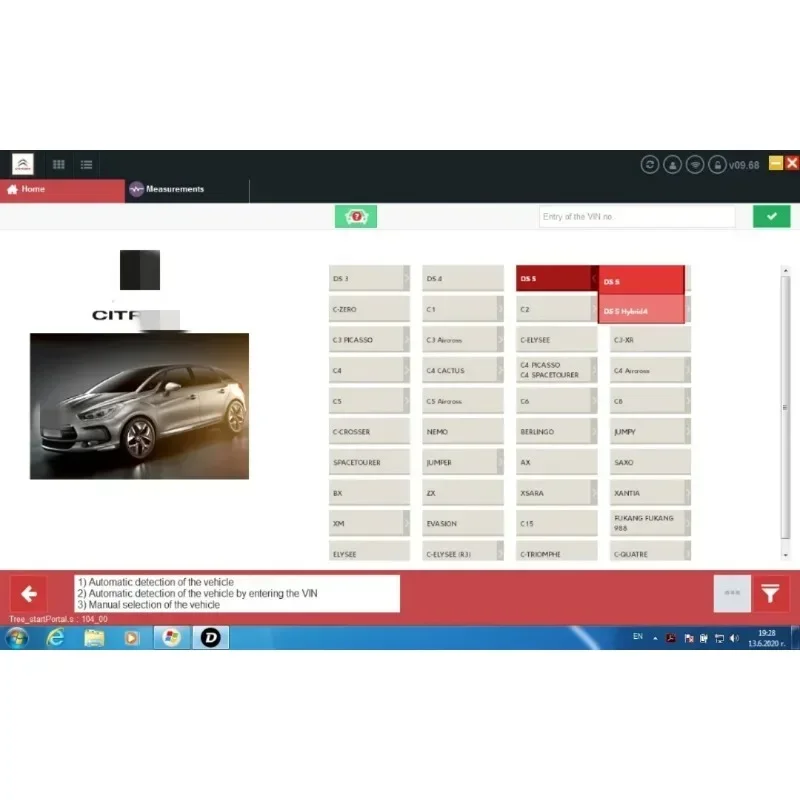This screenshot has height=800, width=800.
Task: Click automatic vehicle detection car icon
Action: tap(356, 216)
